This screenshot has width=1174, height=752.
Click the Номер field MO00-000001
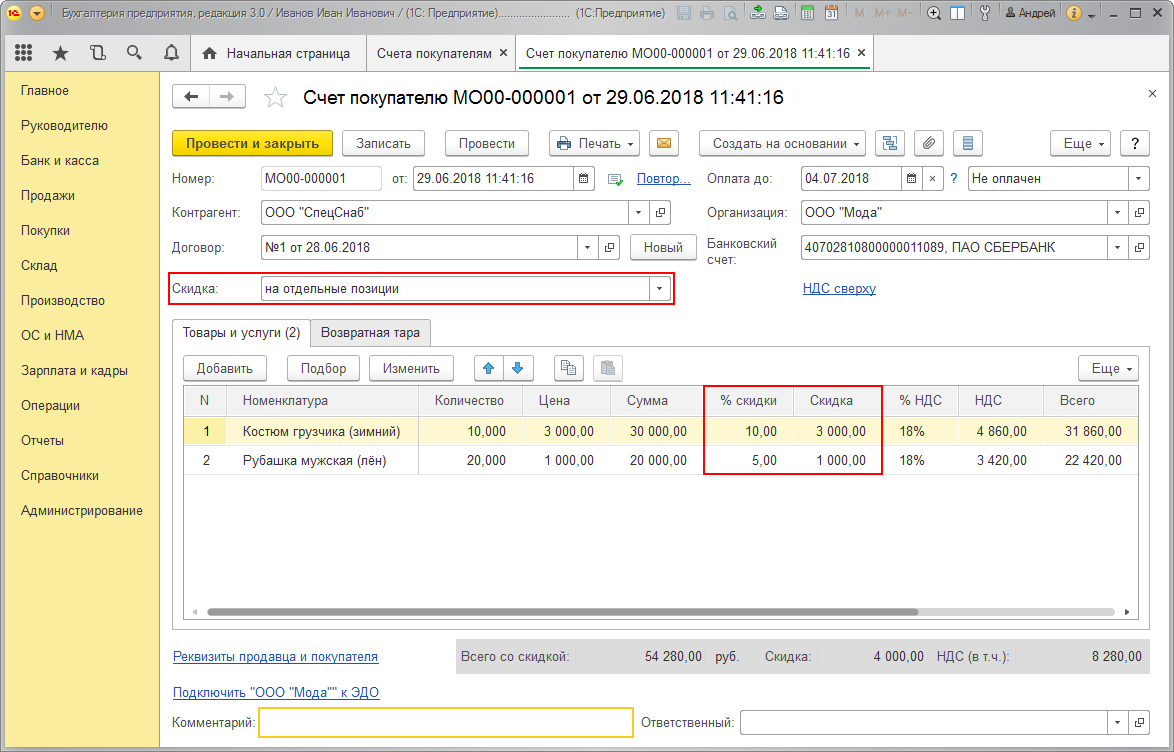pyautogui.click(x=321, y=178)
